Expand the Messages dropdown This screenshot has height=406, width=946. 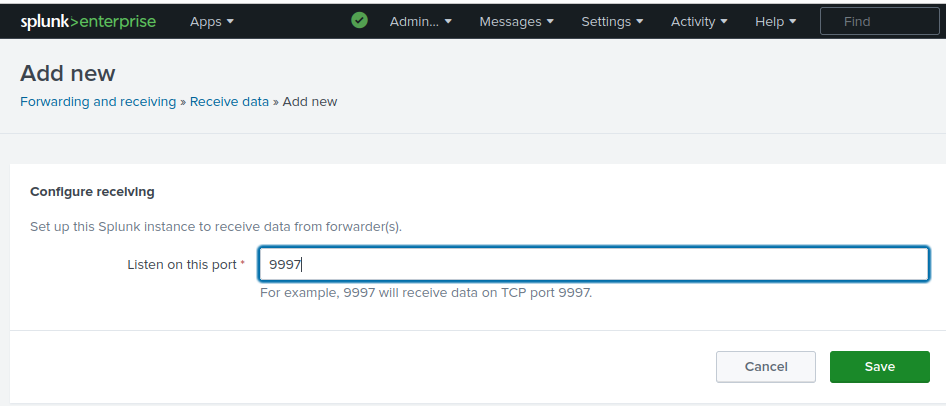coord(517,21)
